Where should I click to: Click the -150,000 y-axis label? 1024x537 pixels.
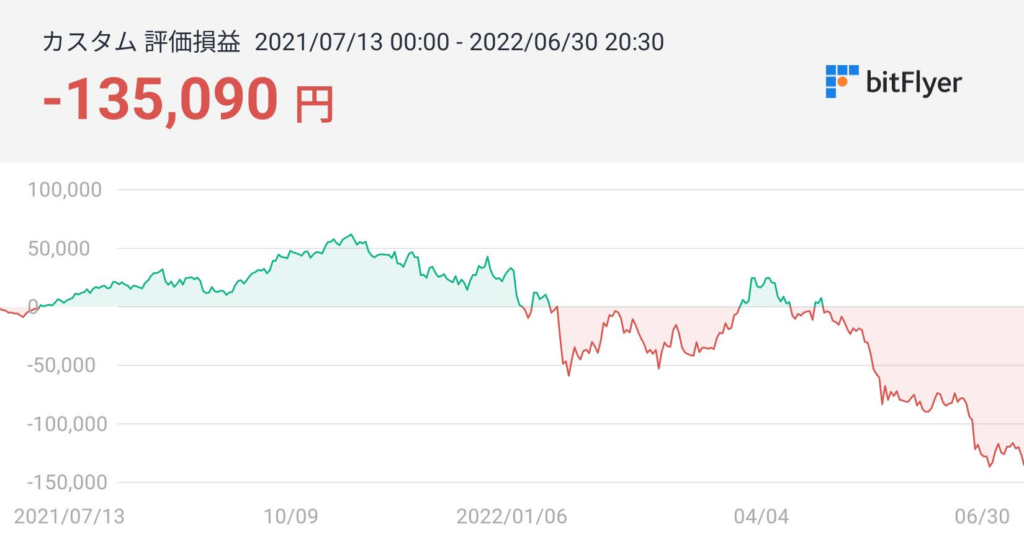tap(67, 482)
